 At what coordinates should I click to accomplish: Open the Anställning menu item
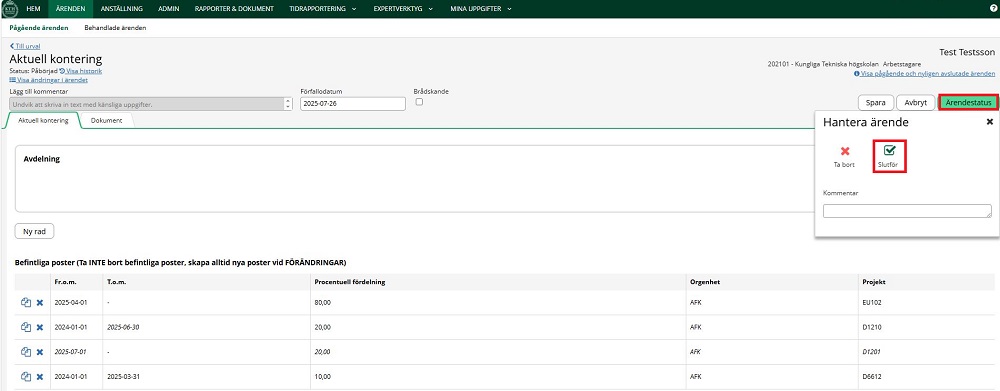(x=122, y=9)
